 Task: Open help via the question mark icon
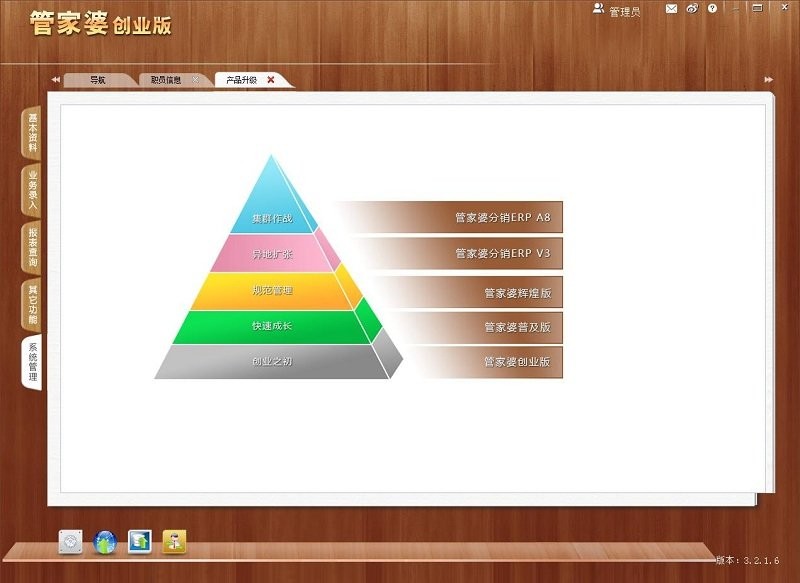(713, 9)
